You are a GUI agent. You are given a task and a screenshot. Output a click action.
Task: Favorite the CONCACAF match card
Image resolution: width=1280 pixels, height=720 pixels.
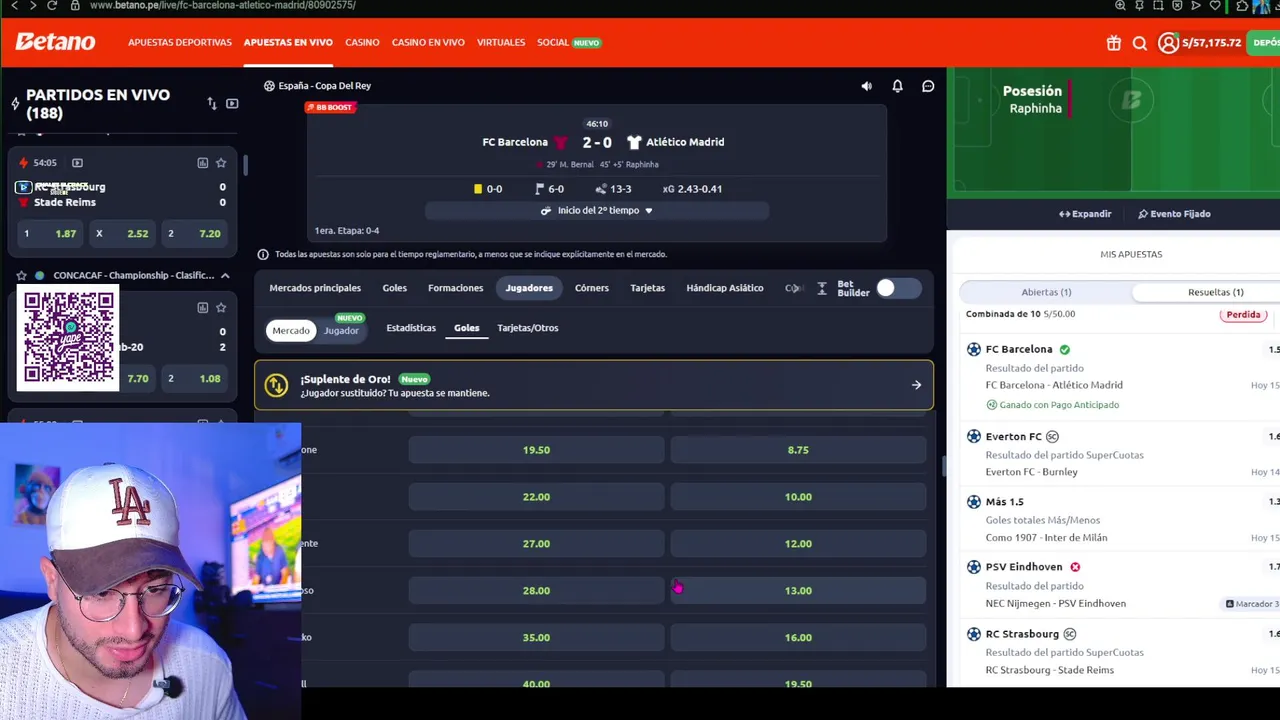(x=221, y=307)
